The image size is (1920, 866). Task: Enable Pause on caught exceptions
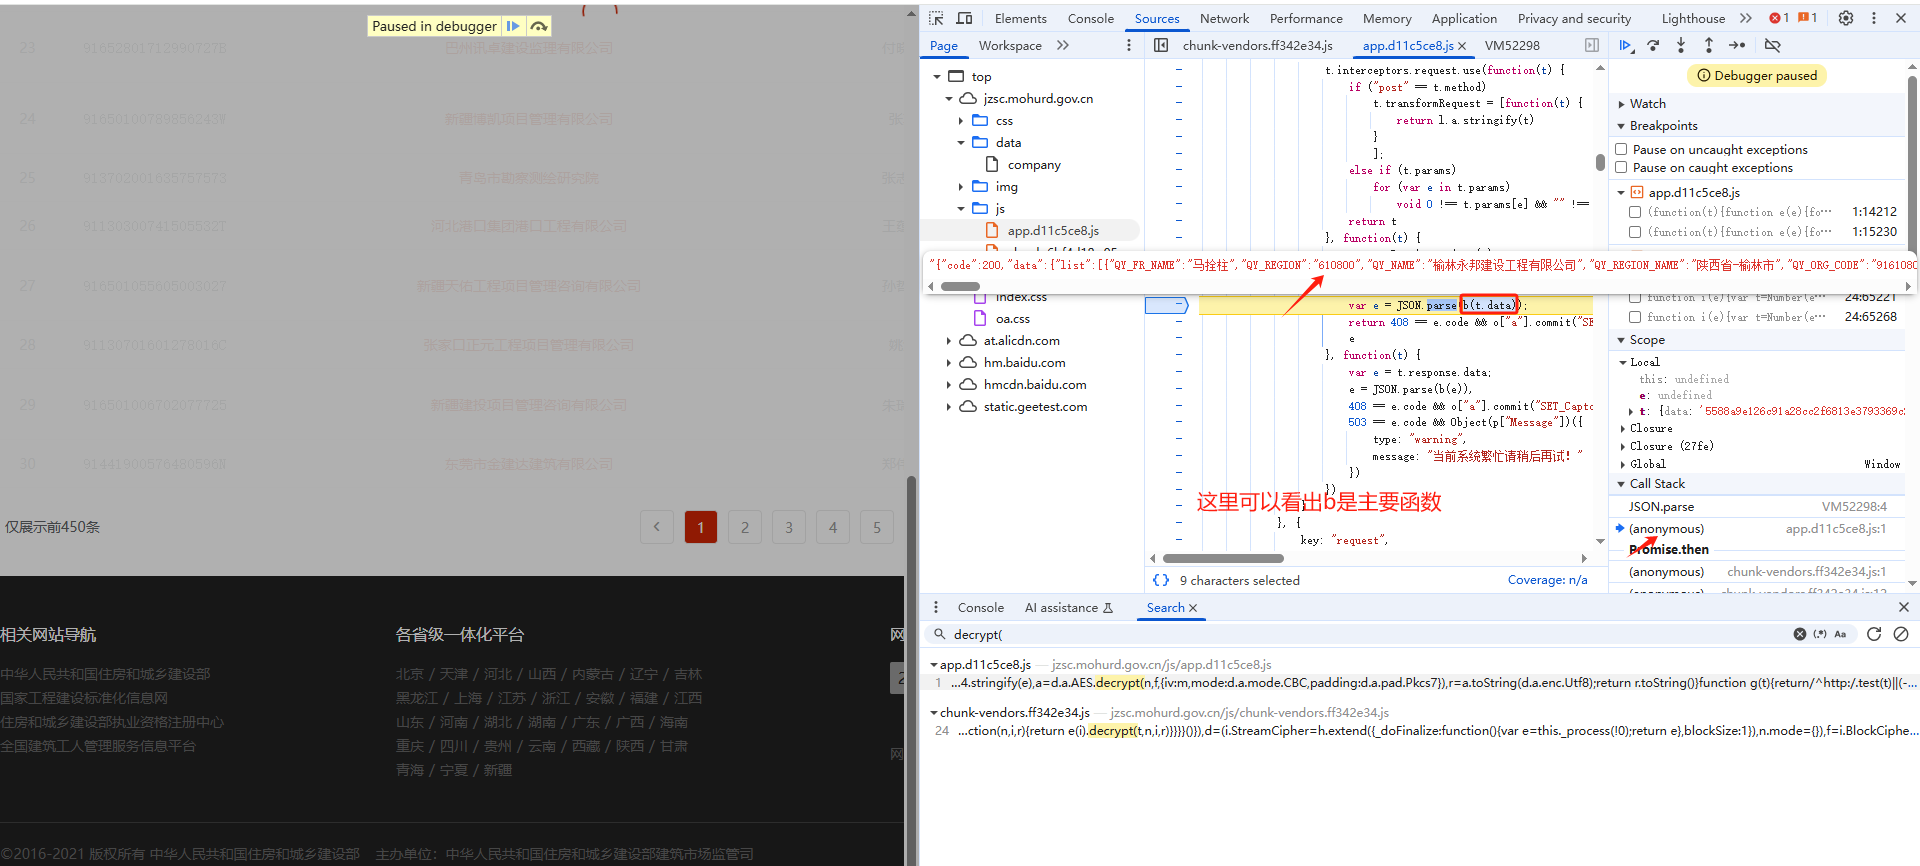(x=1621, y=167)
